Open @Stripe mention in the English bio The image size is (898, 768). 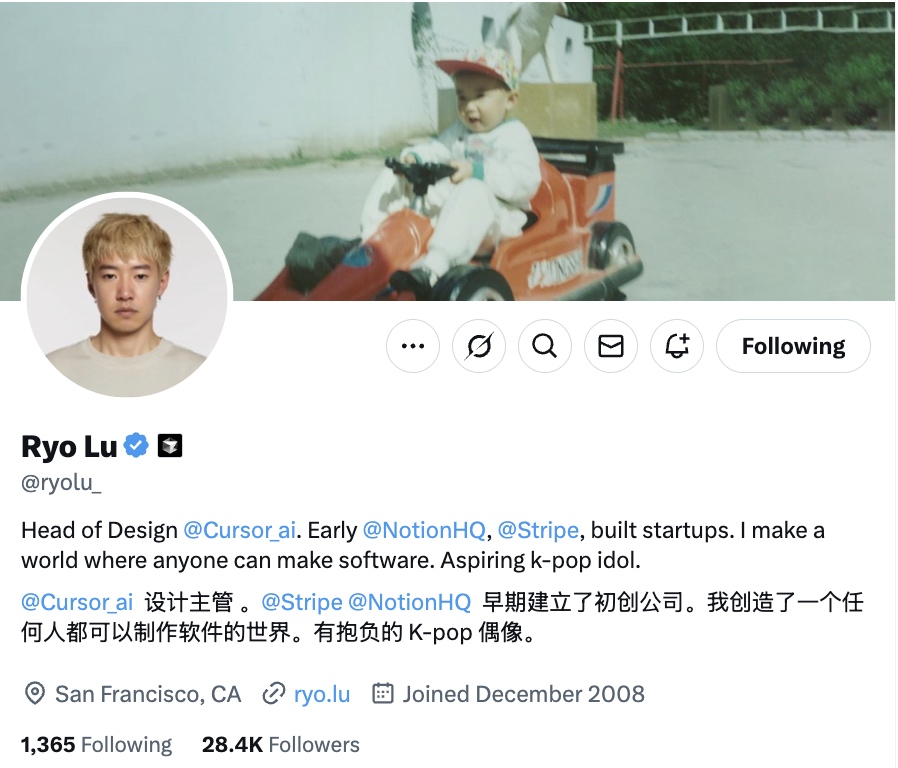click(x=538, y=530)
